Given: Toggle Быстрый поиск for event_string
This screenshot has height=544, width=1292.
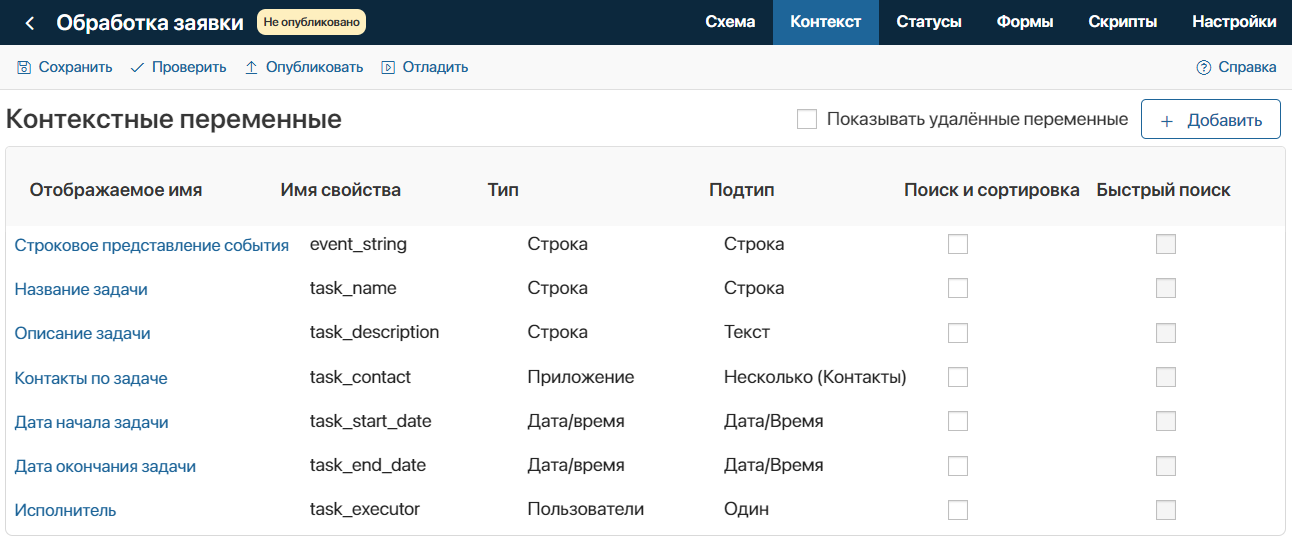Looking at the screenshot, I should click(x=1166, y=244).
